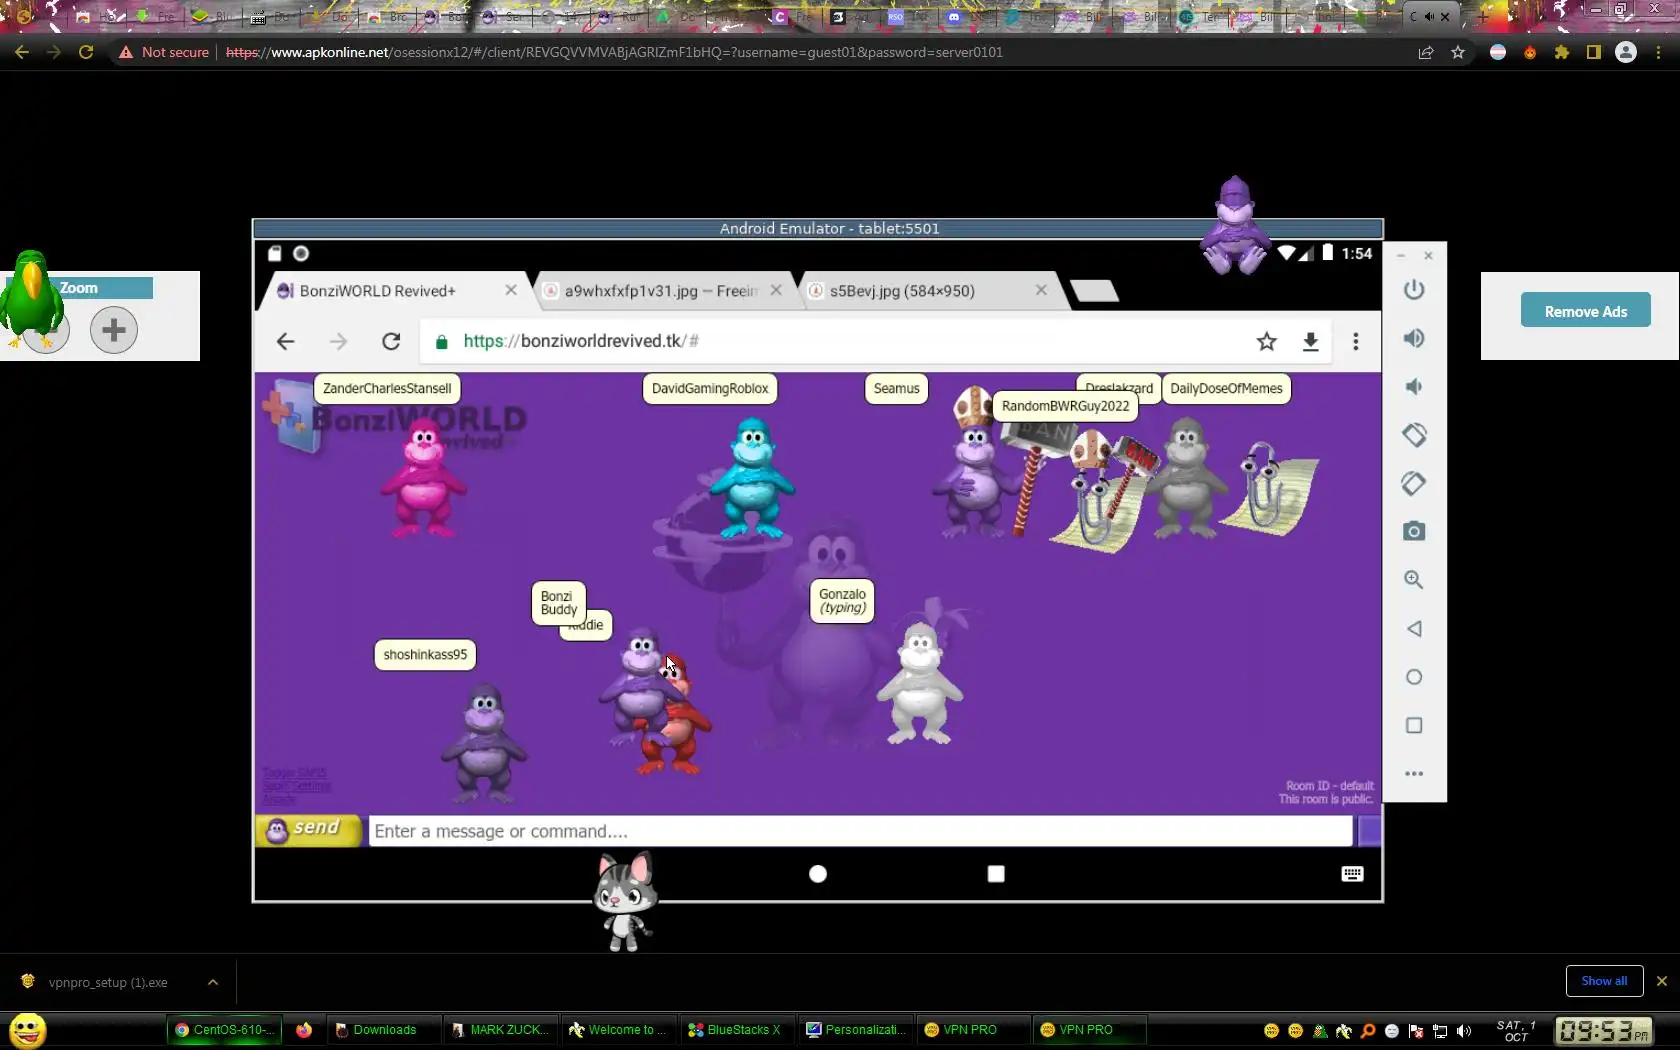Click the white Bonzi character
1680x1050 pixels.
coord(919,682)
